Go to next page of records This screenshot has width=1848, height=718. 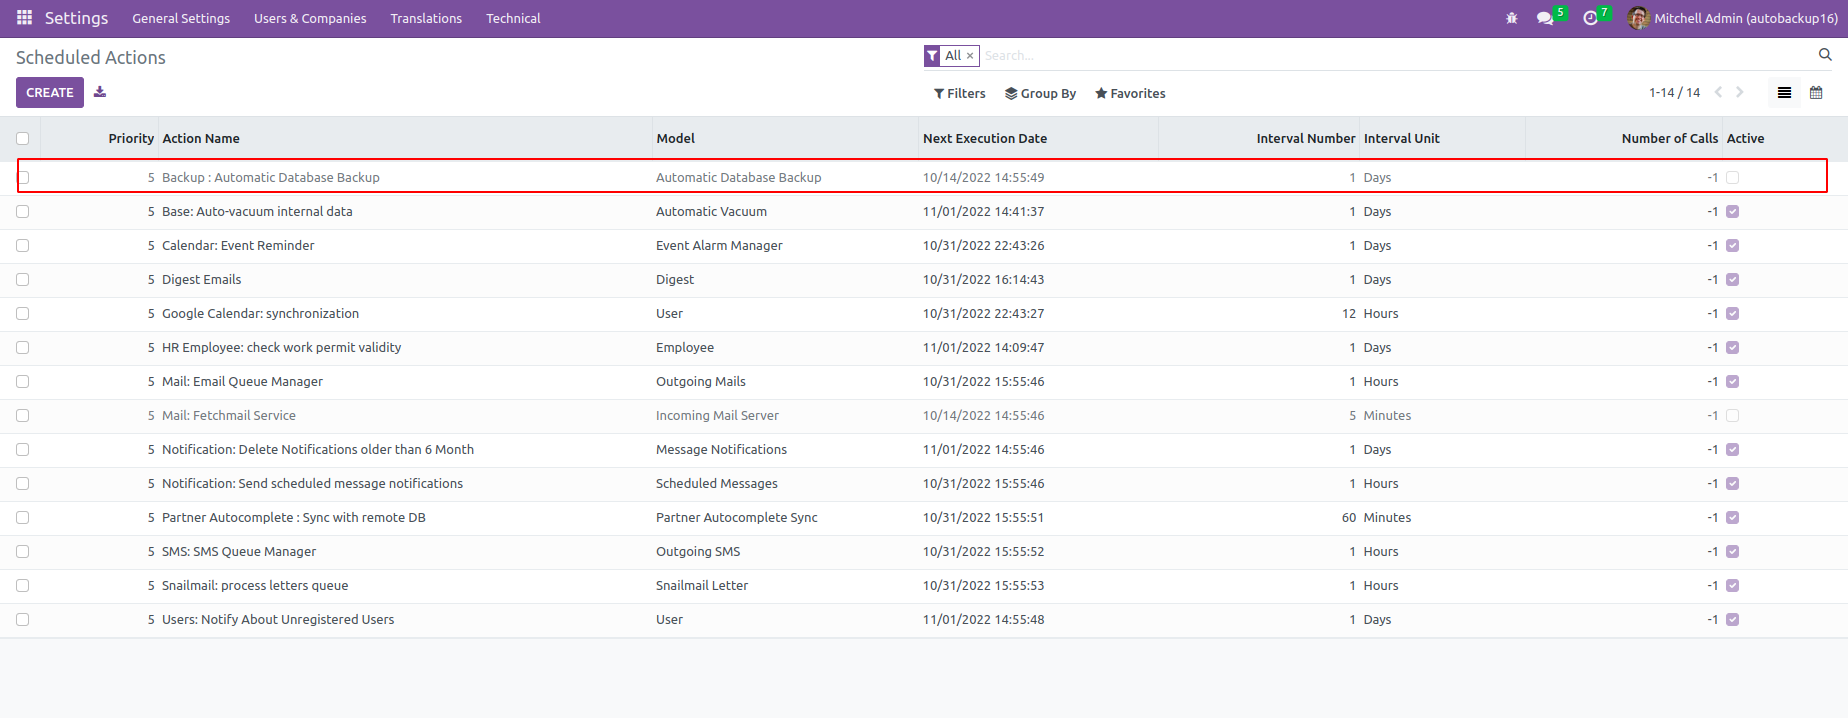tap(1740, 92)
